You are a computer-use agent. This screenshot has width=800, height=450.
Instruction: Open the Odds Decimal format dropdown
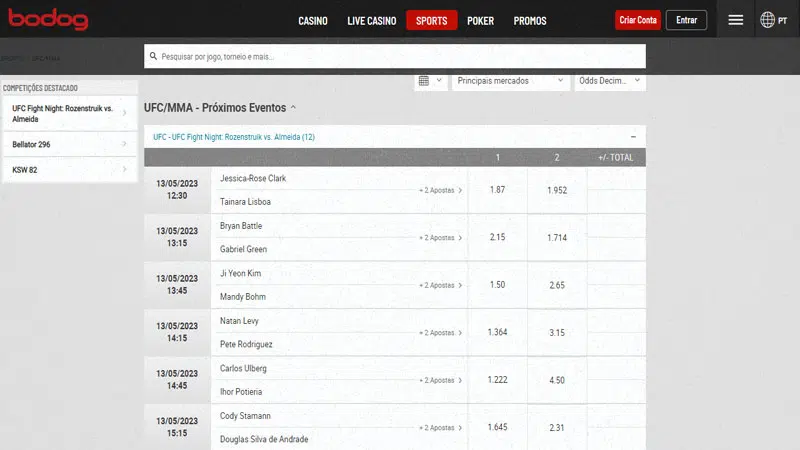608,81
